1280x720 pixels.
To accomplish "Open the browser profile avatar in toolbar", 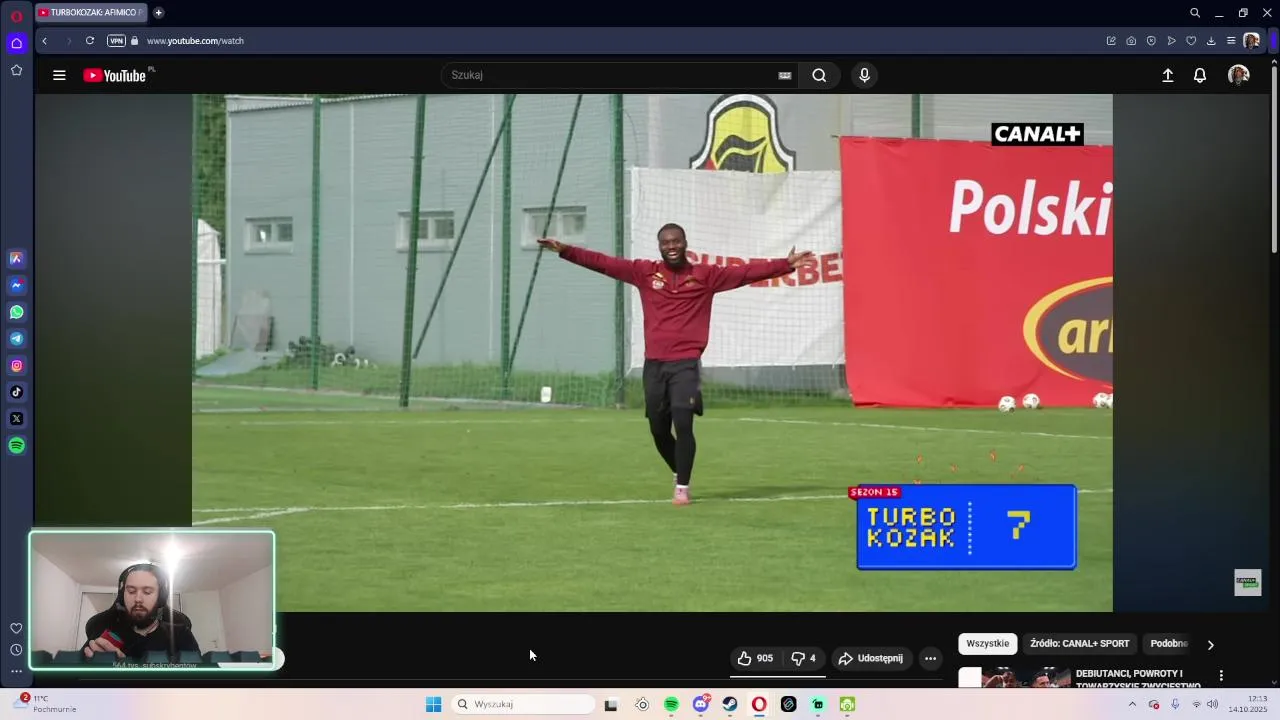I will tap(1251, 41).
